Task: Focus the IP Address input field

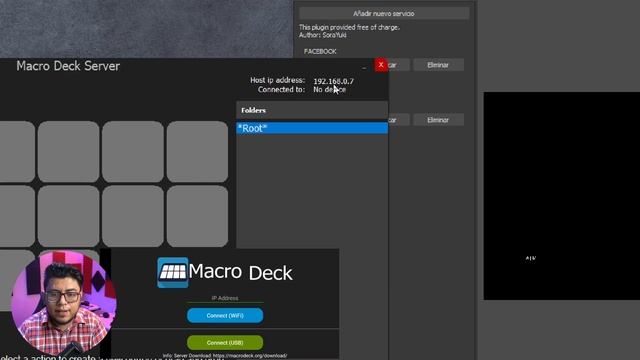Action: click(225, 298)
